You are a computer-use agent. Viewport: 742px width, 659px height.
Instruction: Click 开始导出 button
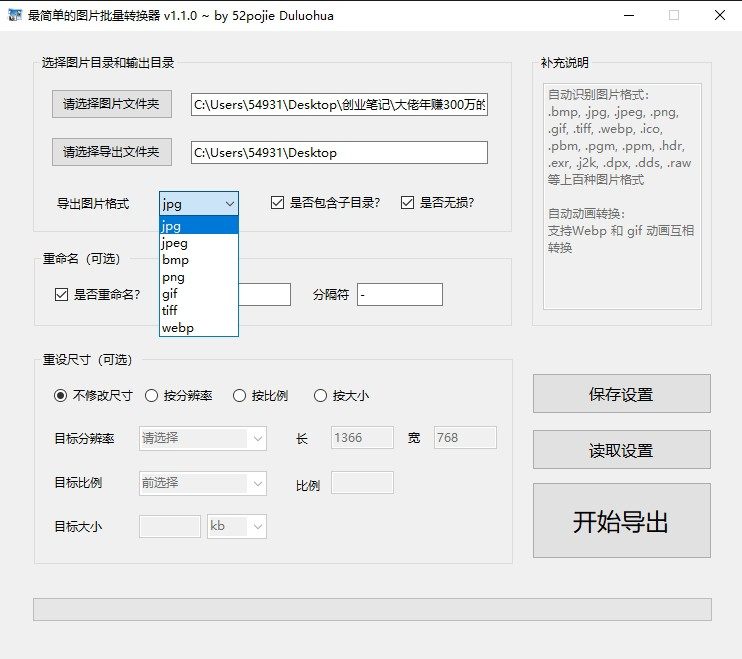click(622, 521)
